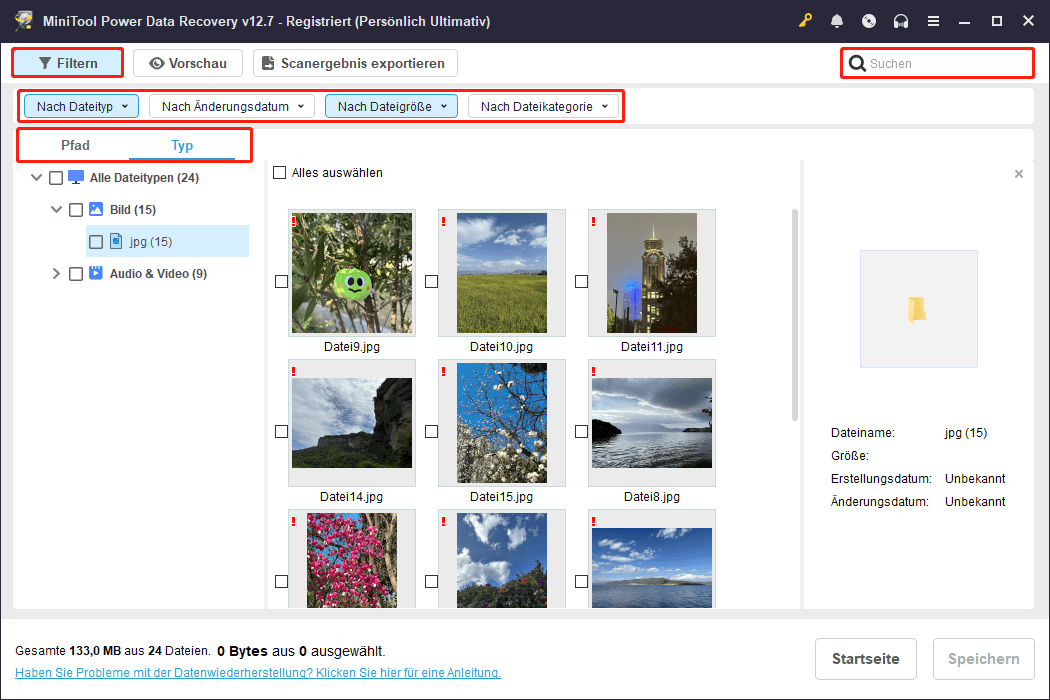The image size is (1050, 700).
Task: Select the Datei11.jpg clock tower thumbnail
Action: (651, 273)
